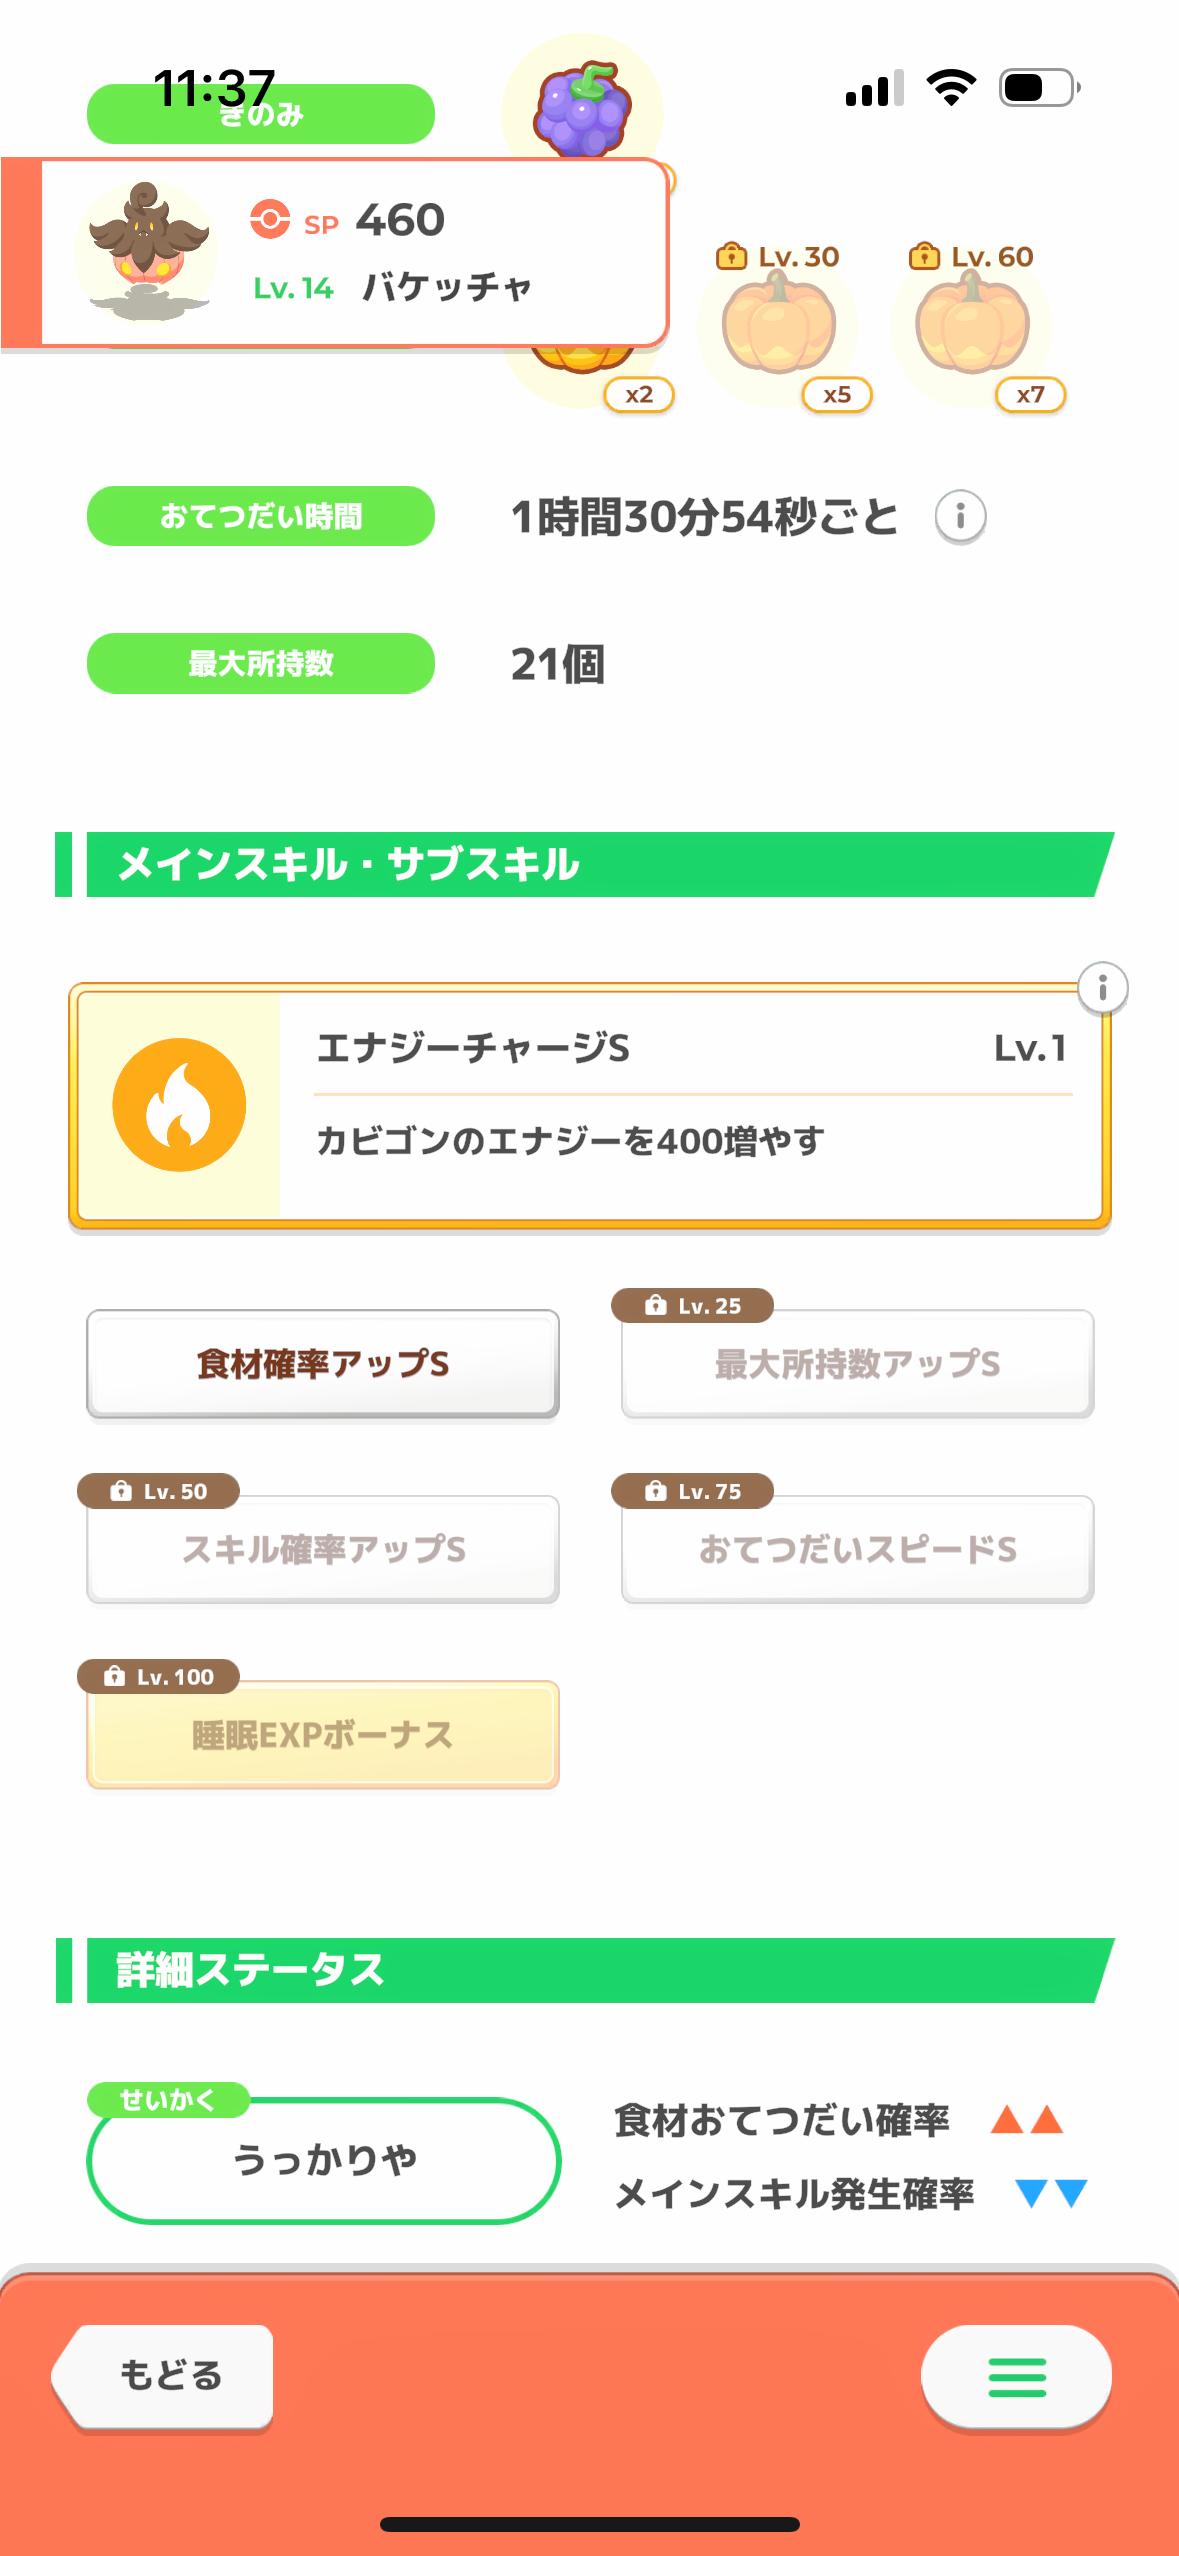1179x2556 pixels.
Task: Tap the orange flame skill icon
Action: coord(179,1105)
